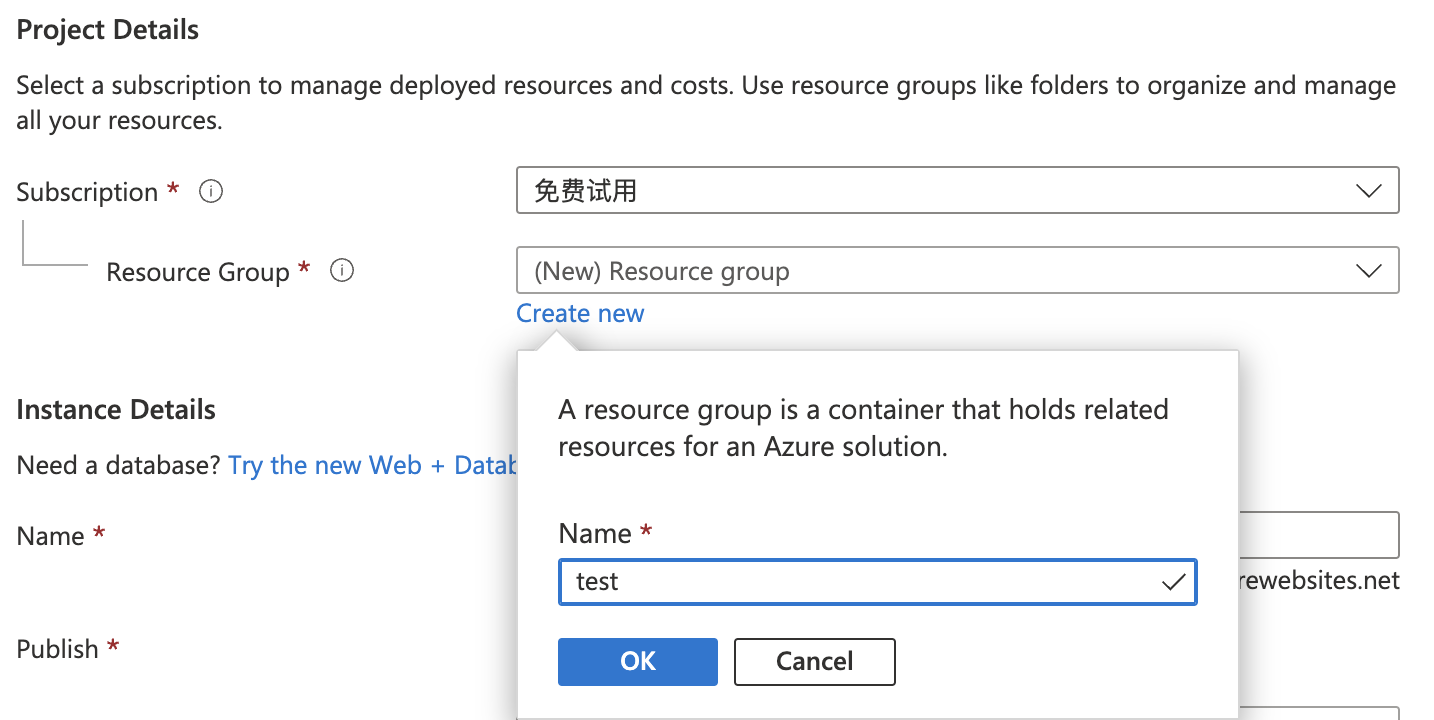Click the instance Name text box
Screen dimensions: 1434x720
pos(1318,535)
